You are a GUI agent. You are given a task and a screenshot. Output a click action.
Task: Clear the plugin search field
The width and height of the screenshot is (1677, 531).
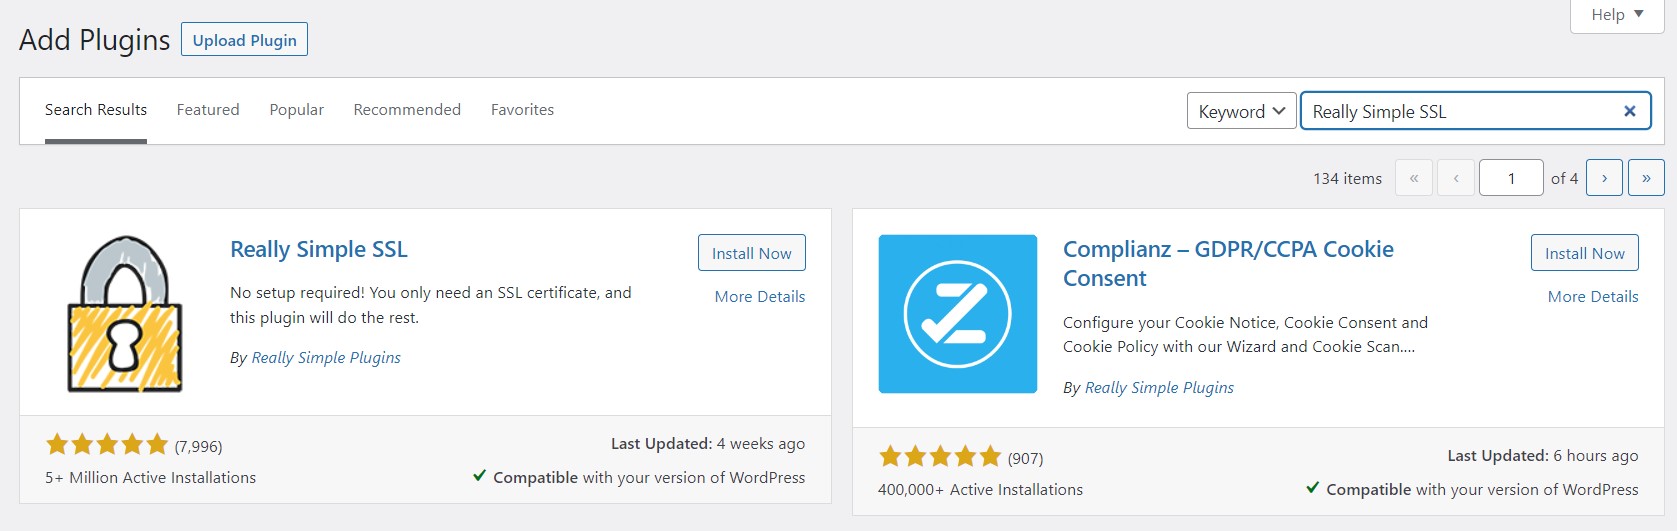(1629, 111)
